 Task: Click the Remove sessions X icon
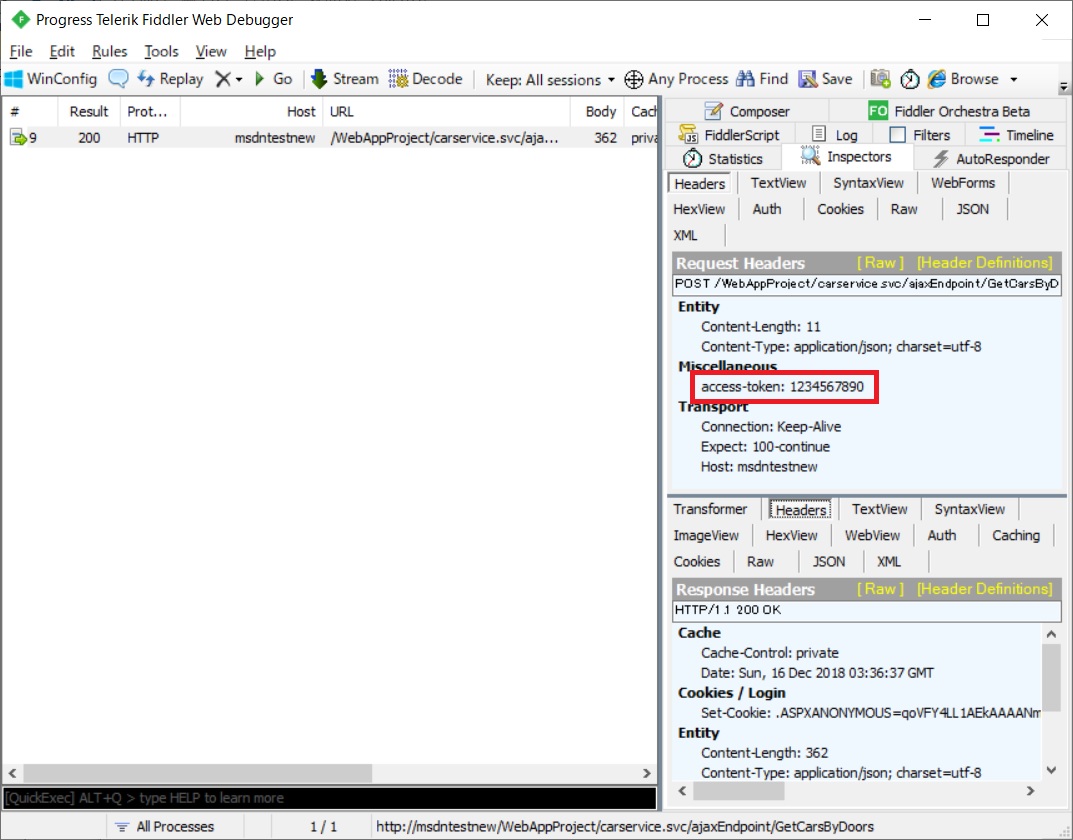222,79
